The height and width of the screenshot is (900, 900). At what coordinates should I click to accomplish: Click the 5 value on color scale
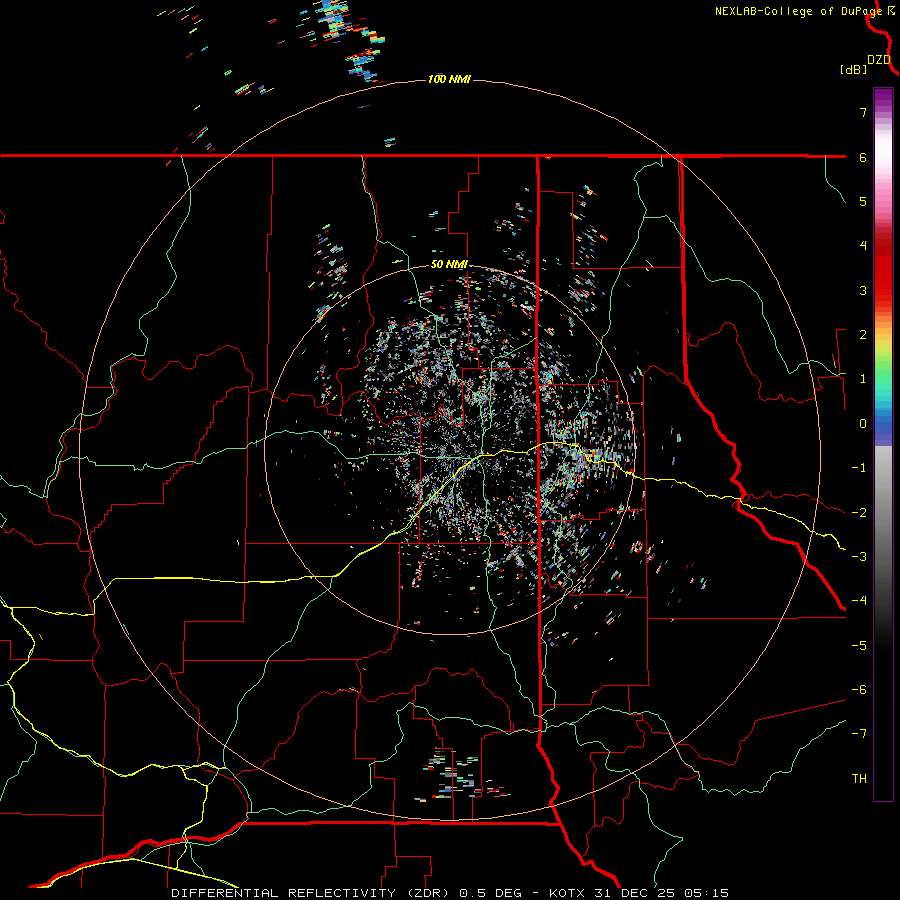[863, 201]
